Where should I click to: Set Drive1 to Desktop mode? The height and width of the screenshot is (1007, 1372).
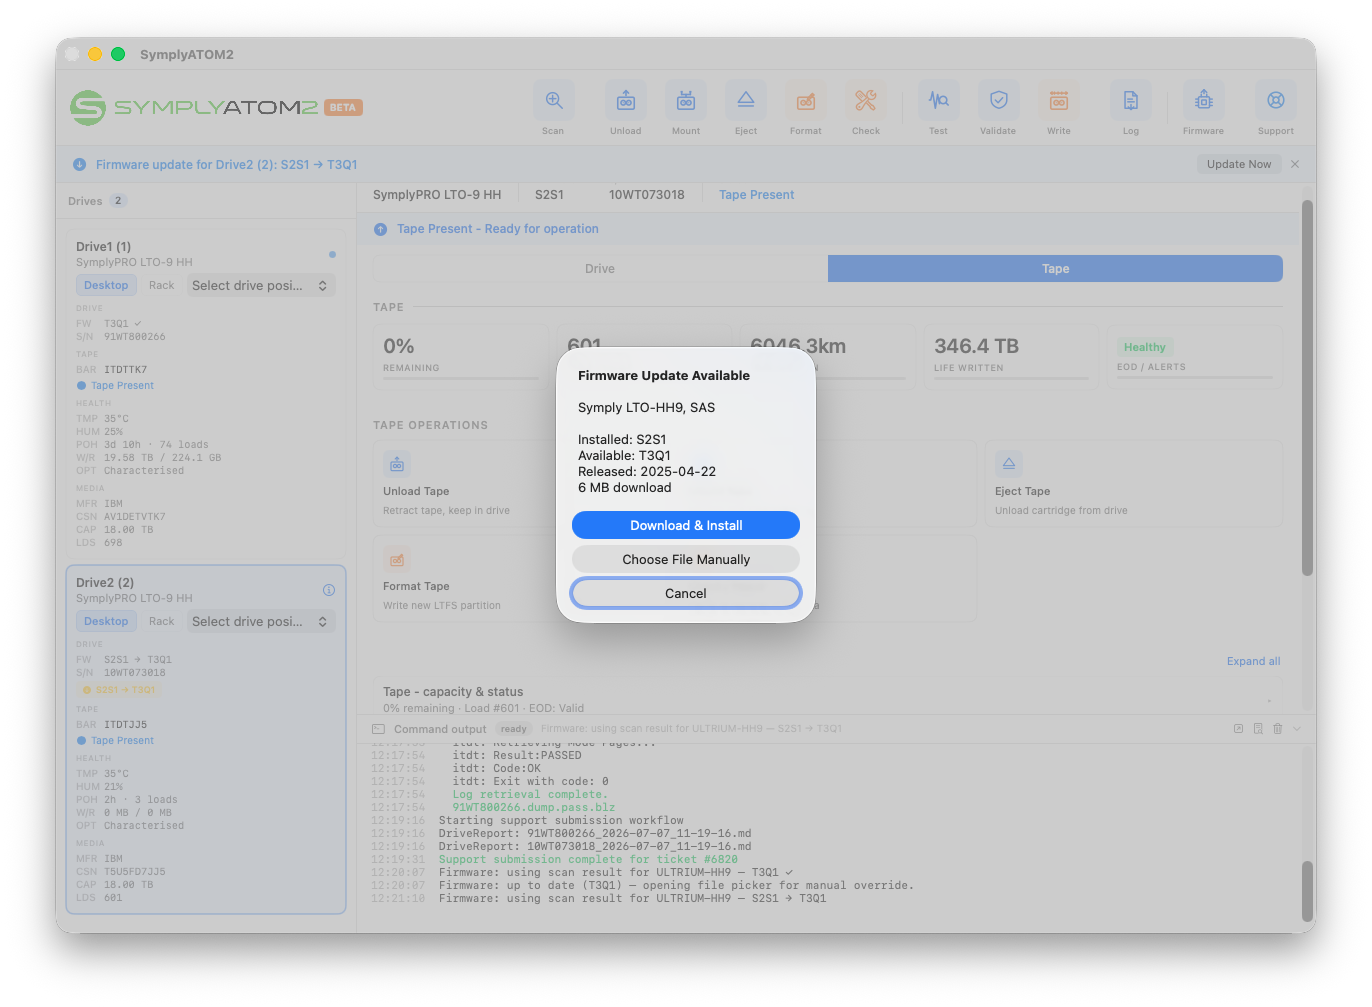pyautogui.click(x=106, y=285)
